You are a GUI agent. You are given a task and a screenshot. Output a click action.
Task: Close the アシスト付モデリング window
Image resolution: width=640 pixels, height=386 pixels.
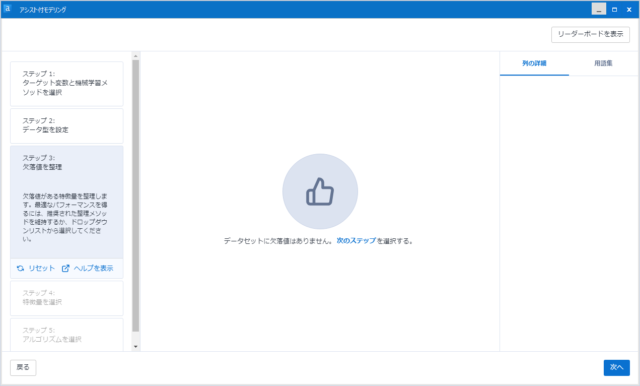[x=629, y=9]
